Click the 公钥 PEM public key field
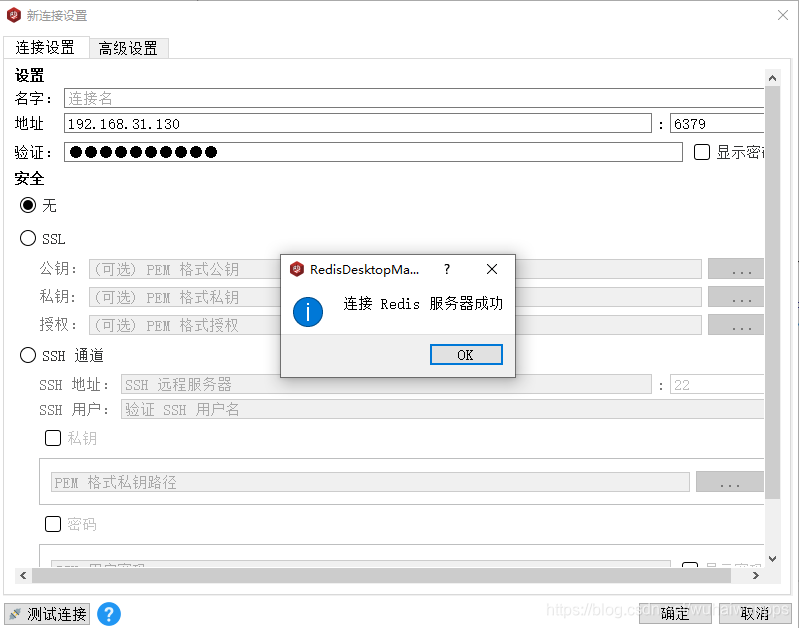 pos(395,269)
